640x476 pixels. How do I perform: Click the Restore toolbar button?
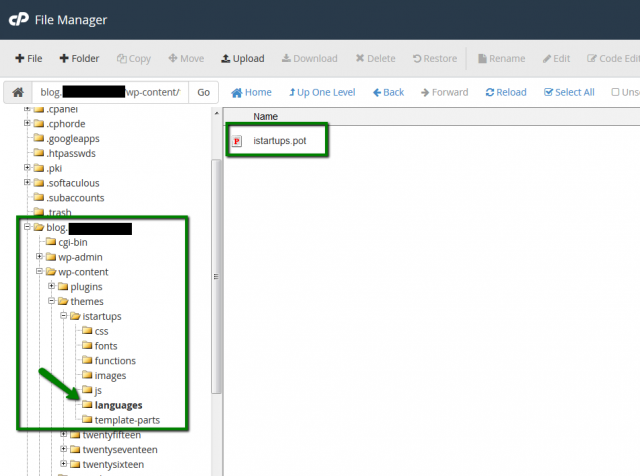435,58
